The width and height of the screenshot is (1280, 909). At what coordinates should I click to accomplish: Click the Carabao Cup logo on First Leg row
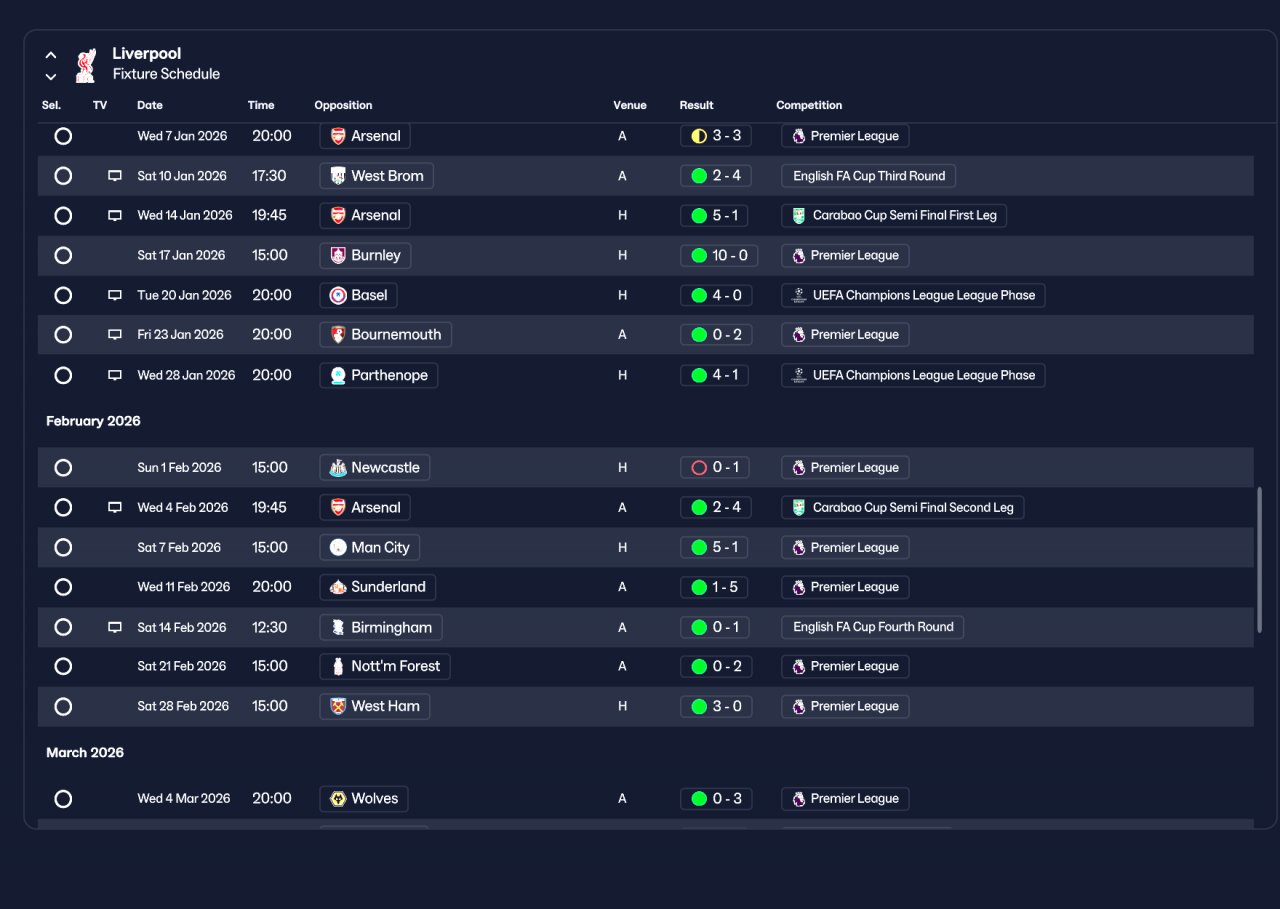[798, 215]
